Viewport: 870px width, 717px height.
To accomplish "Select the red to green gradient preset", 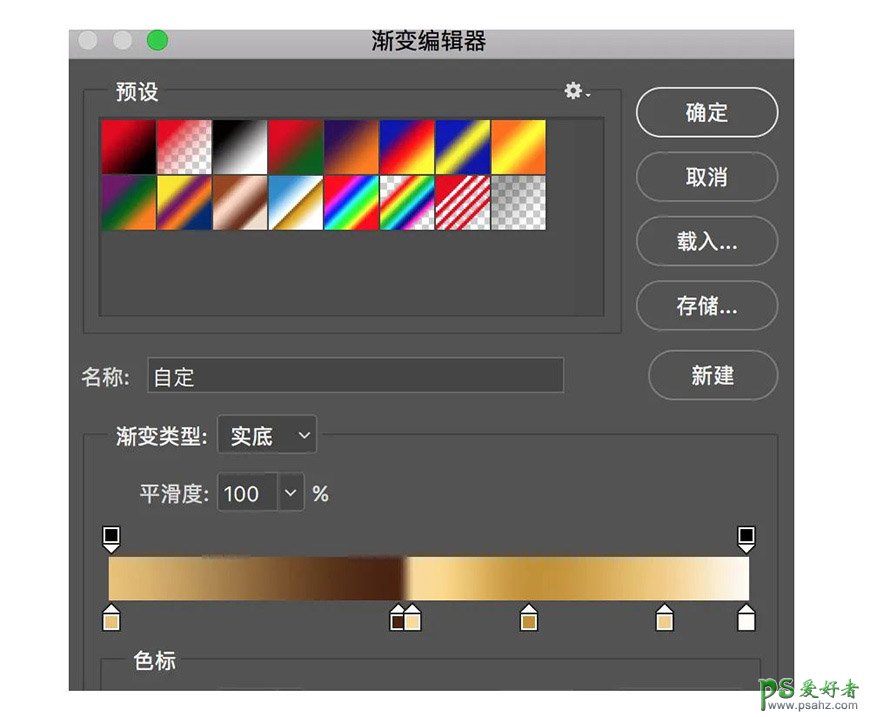I will tap(296, 147).
